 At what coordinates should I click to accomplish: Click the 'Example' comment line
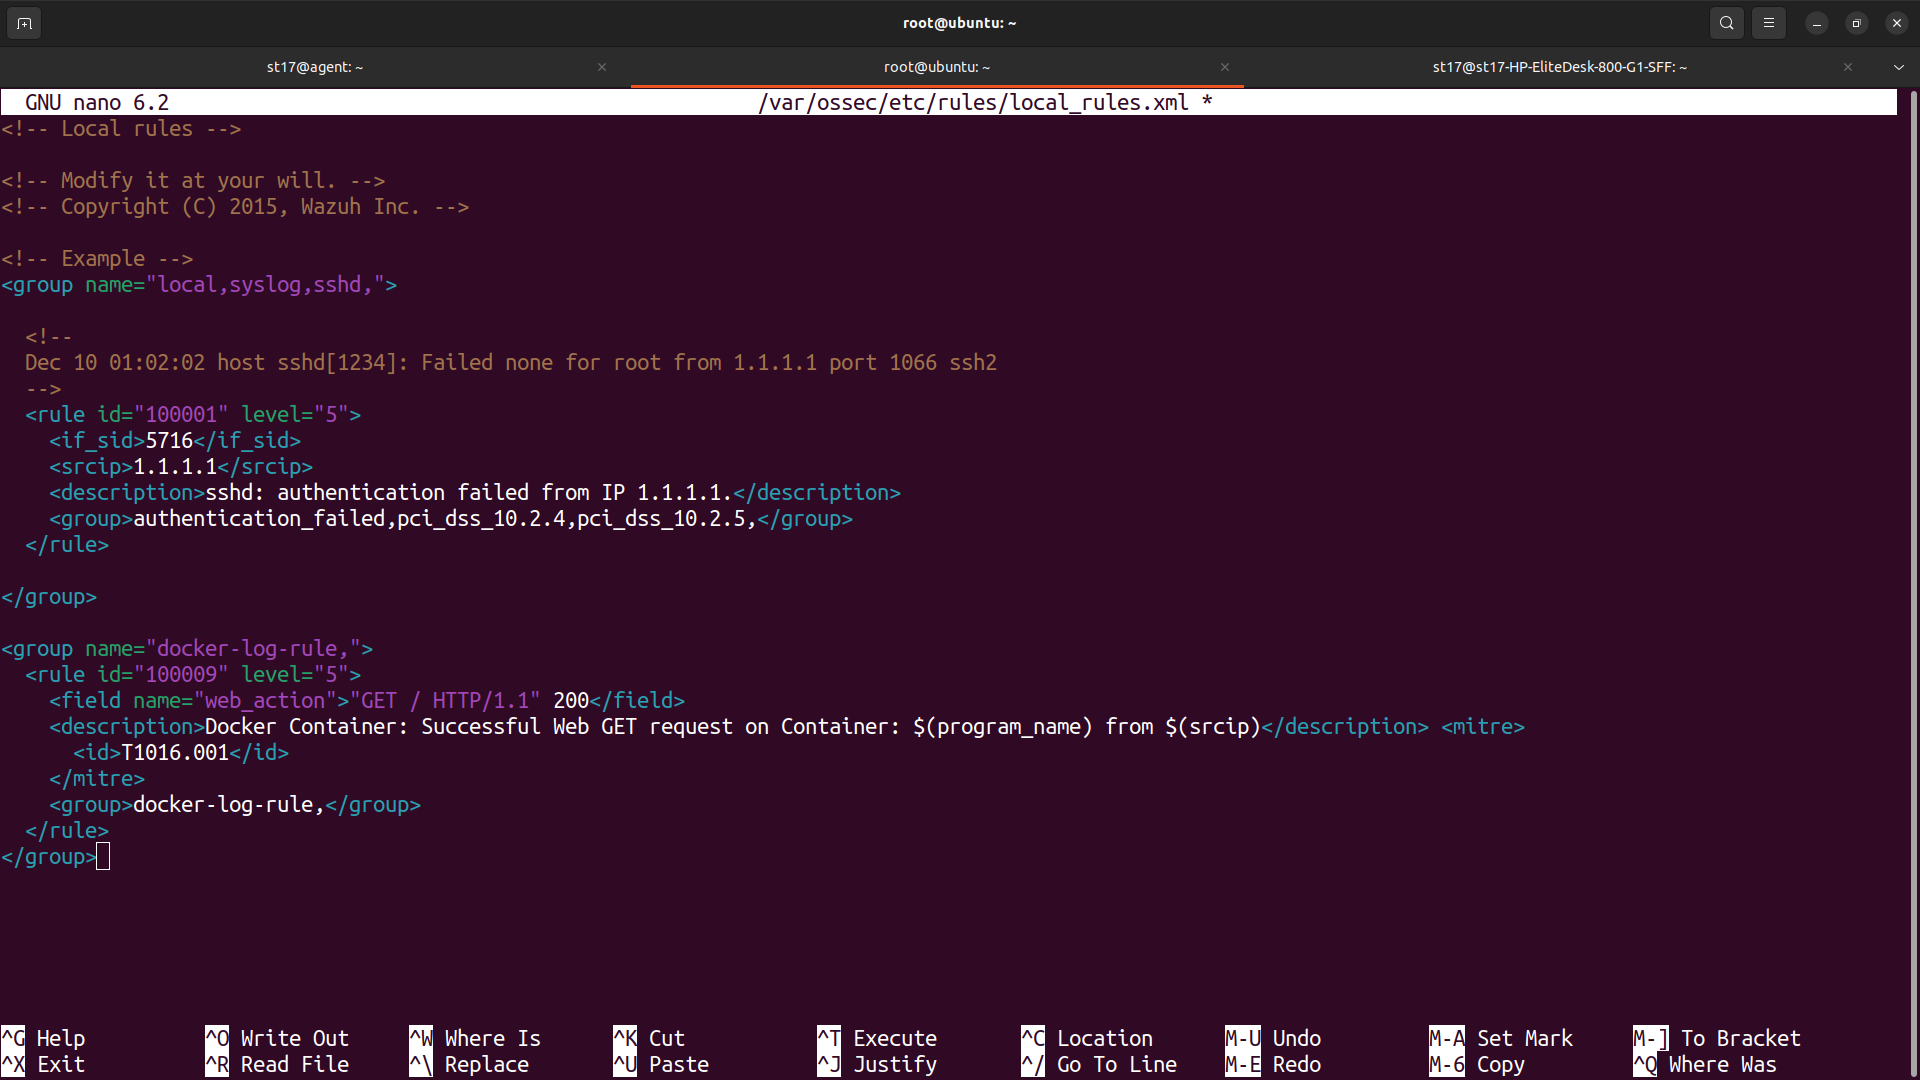[97, 258]
